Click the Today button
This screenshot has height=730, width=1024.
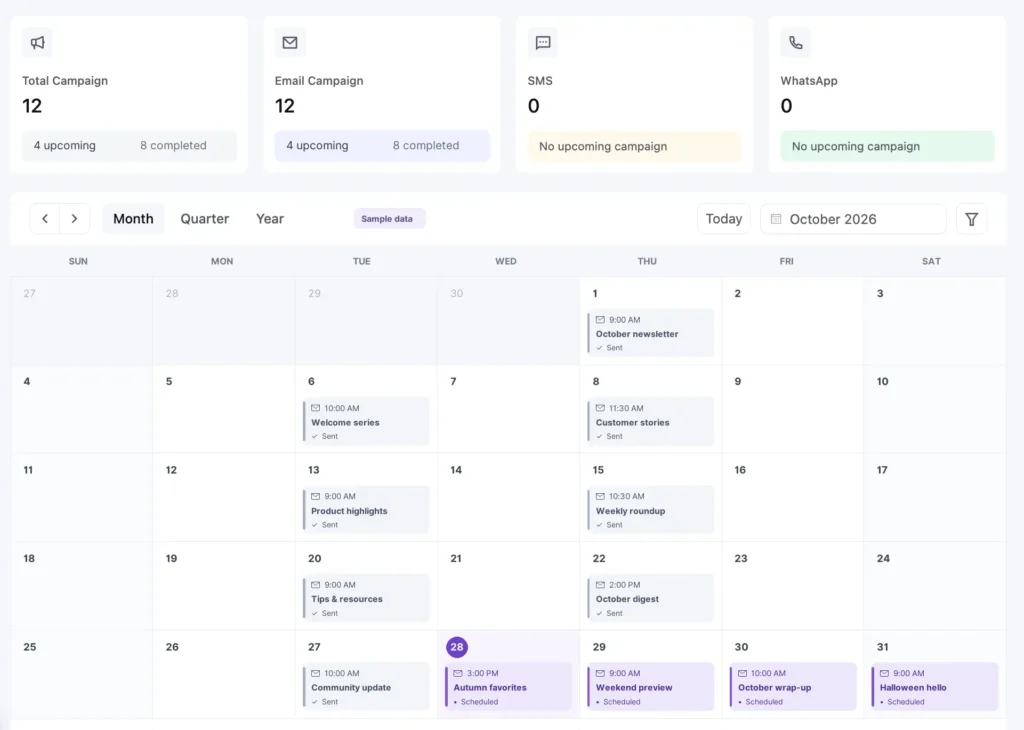click(724, 219)
